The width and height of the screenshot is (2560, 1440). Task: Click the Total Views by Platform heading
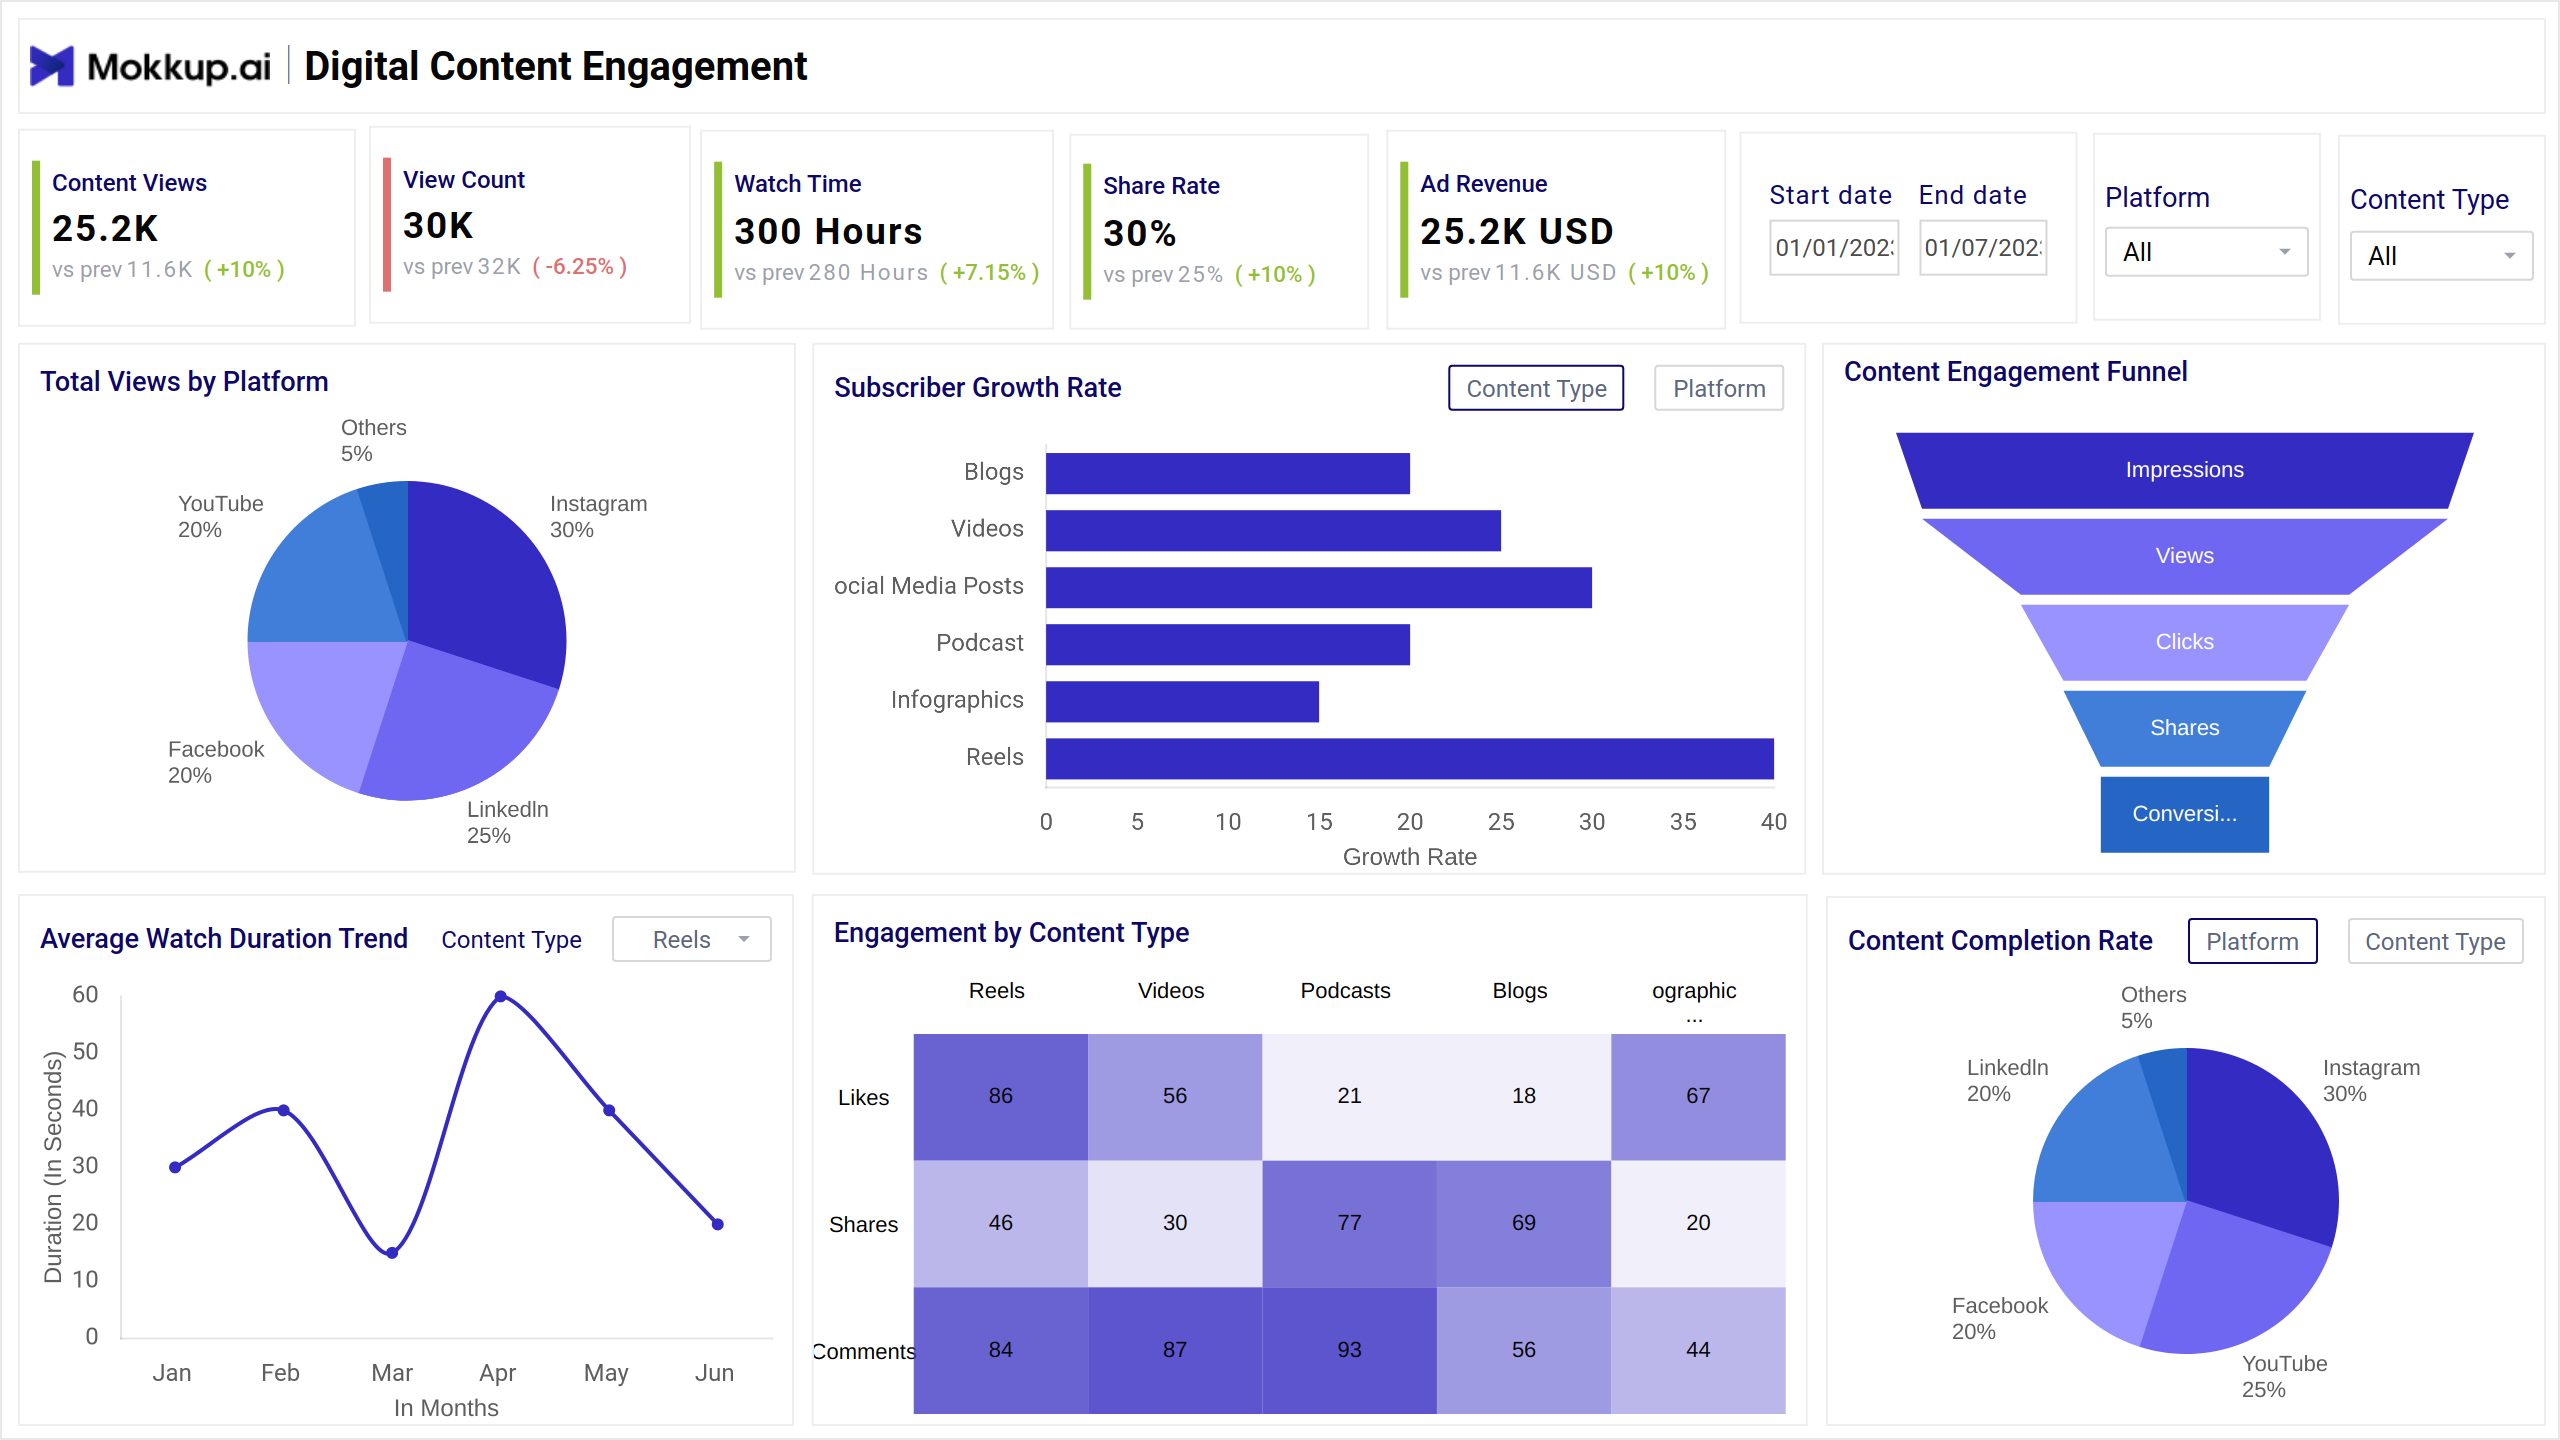tap(184, 381)
